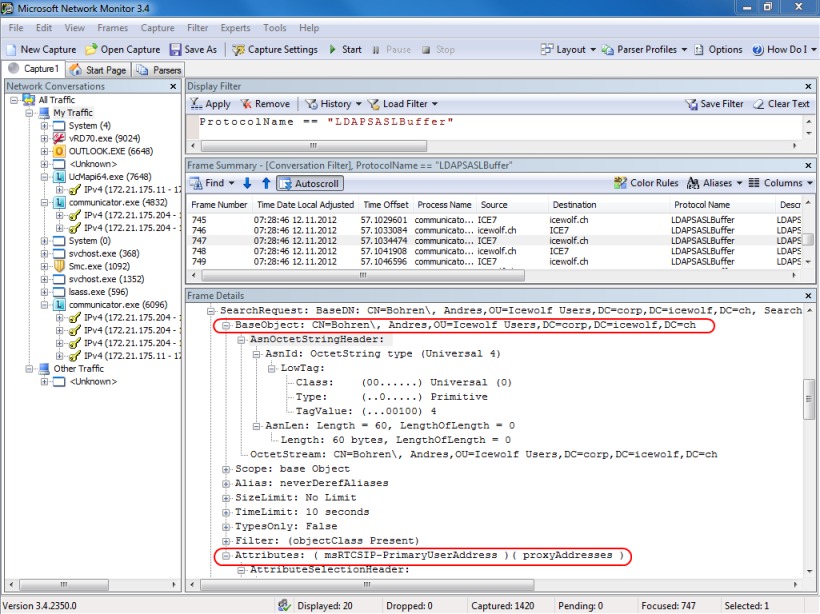This screenshot has height=614, width=820.
Task: Click the Pause capture control
Action: click(391, 50)
